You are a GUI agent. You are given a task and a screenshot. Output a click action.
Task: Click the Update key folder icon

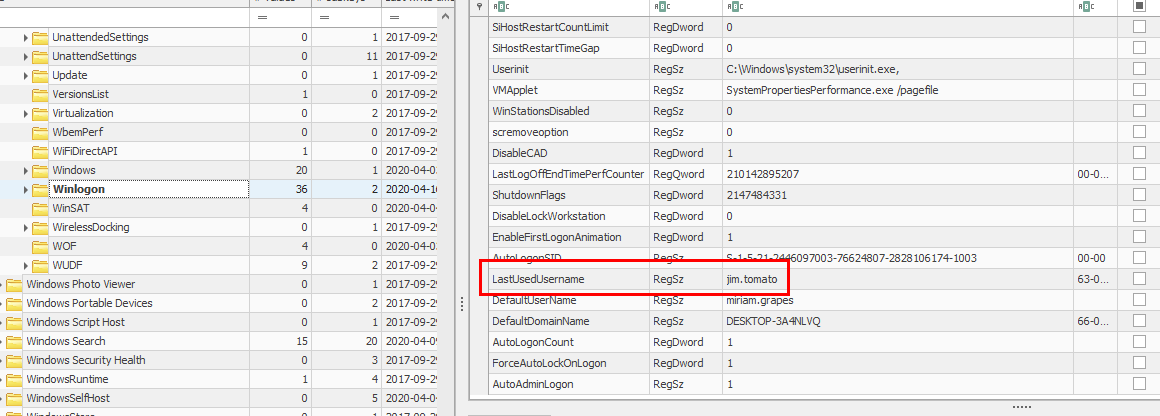point(40,76)
